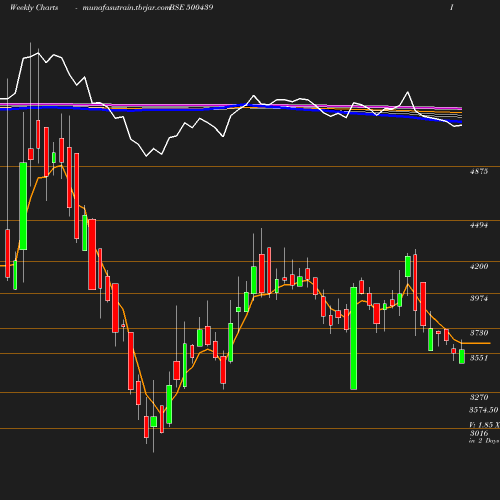This screenshot has height=500, width=500.
Task: Click the 'Weekly Charts' title text
Action: click(x=34, y=7)
